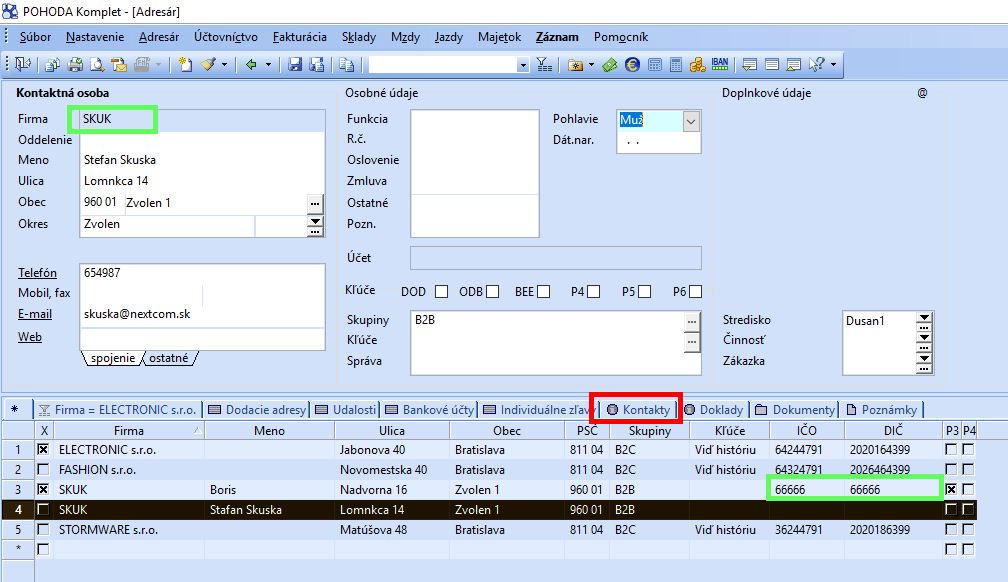Open the Pohlavie dropdown
Image resolution: width=1008 pixels, height=582 pixels.
click(x=691, y=121)
